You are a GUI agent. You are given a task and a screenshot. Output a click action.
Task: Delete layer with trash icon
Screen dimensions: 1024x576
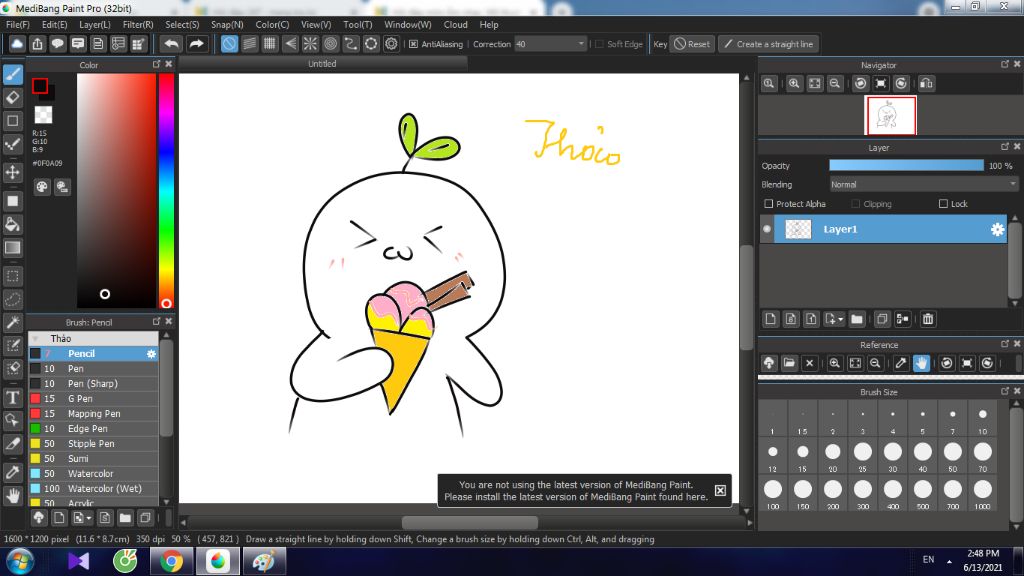click(x=928, y=319)
